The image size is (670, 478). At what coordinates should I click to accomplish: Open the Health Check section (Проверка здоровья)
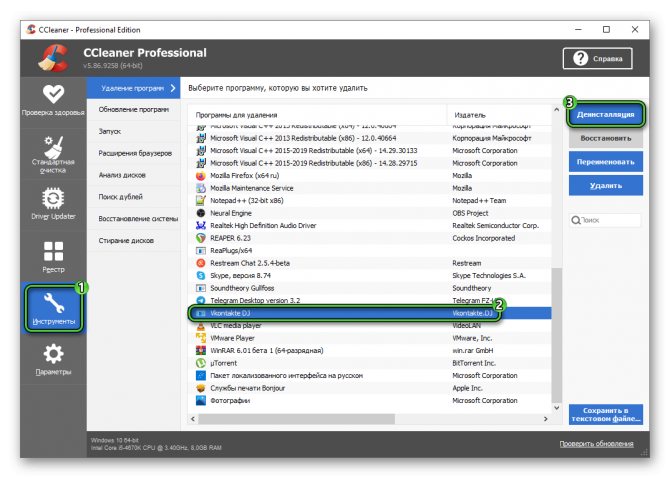point(53,100)
